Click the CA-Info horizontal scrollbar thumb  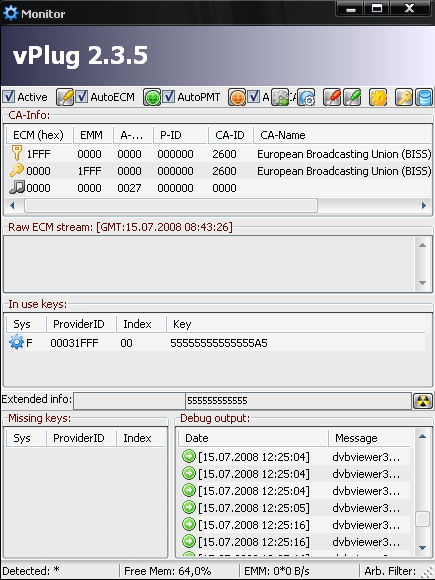(171, 205)
